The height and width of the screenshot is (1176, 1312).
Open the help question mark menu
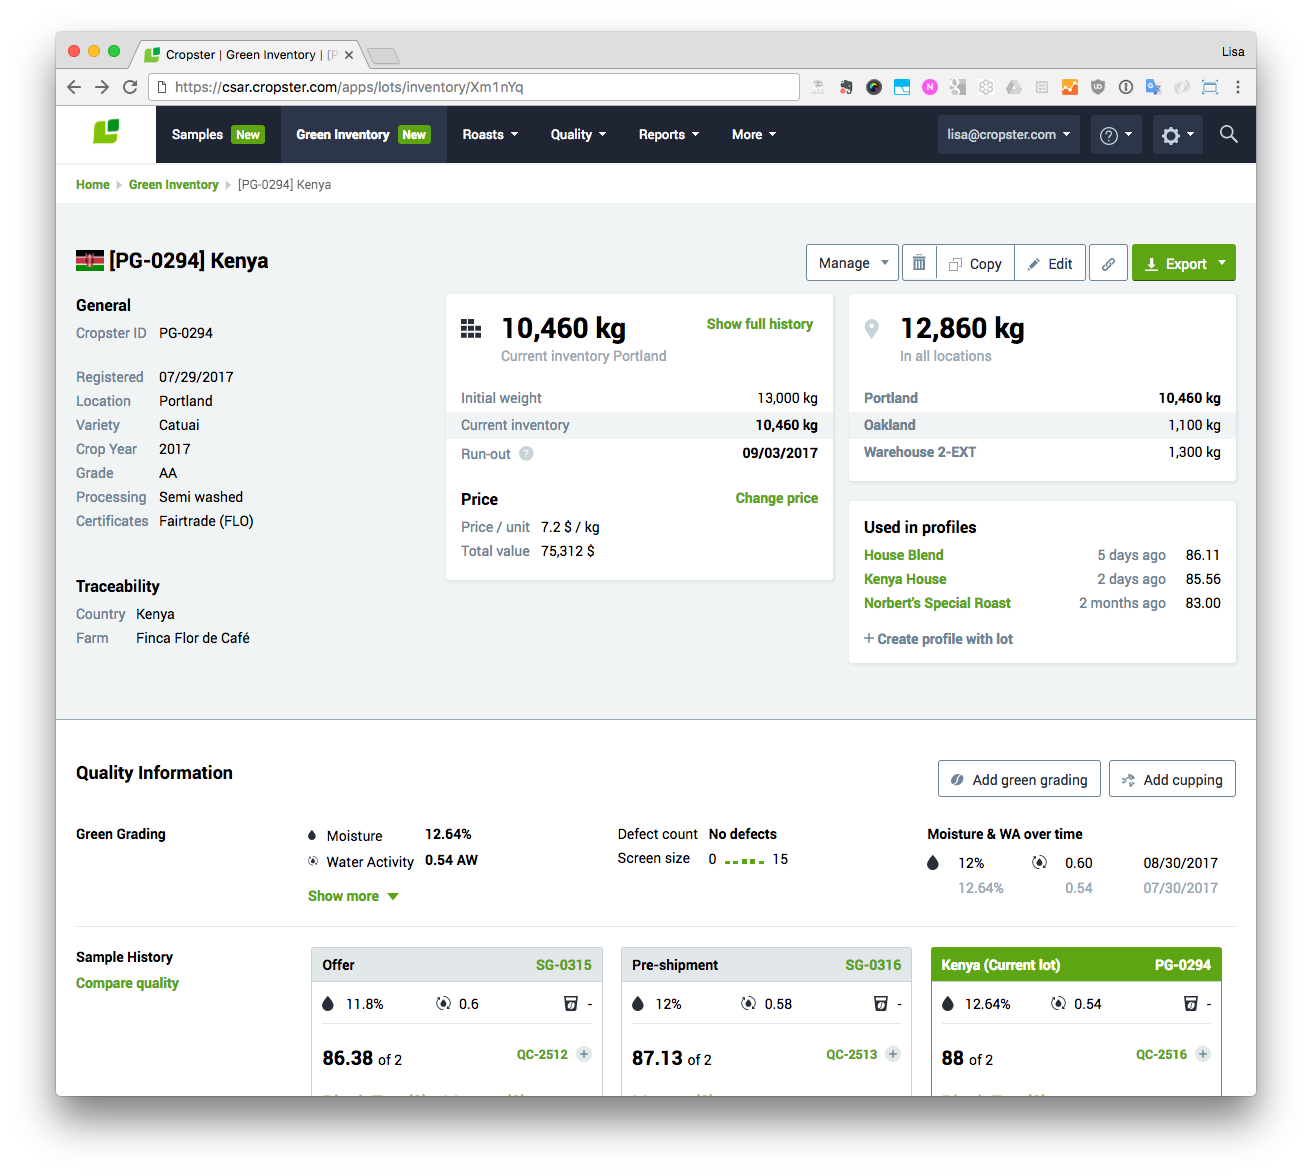point(1115,135)
